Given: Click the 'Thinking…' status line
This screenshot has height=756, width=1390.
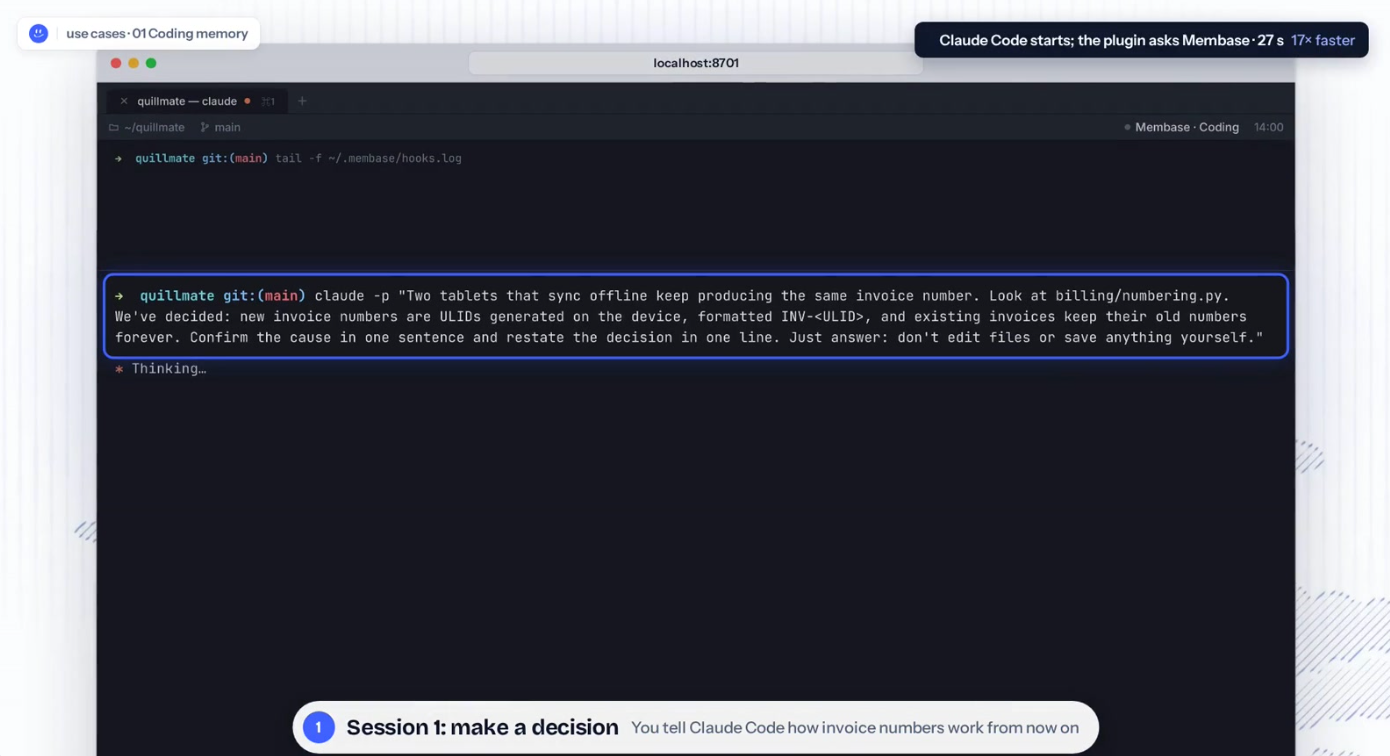Looking at the screenshot, I should point(169,369).
